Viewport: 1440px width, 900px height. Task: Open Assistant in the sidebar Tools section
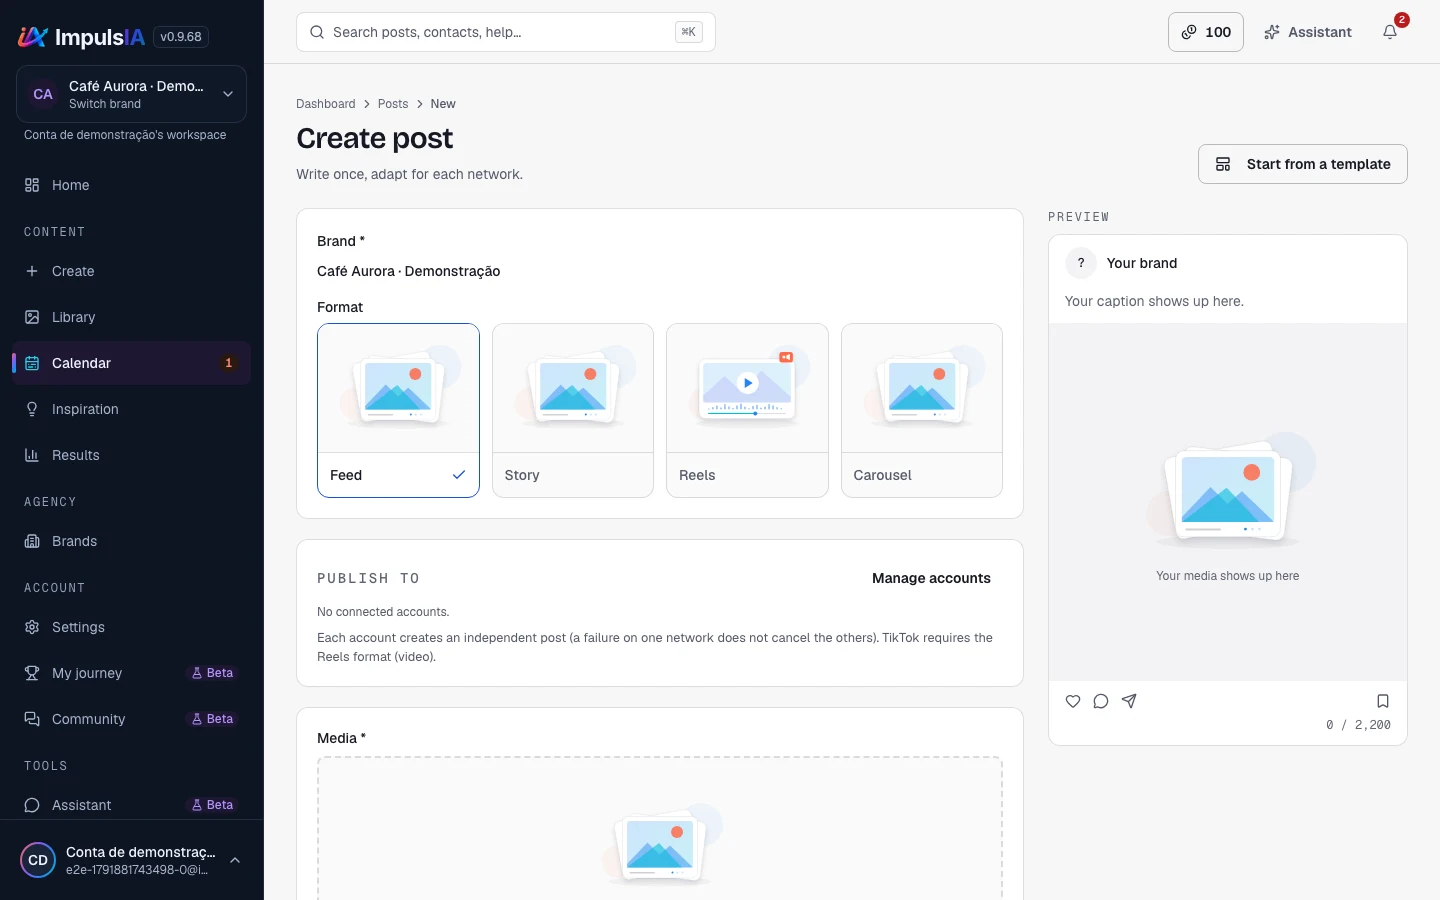pos(131,805)
